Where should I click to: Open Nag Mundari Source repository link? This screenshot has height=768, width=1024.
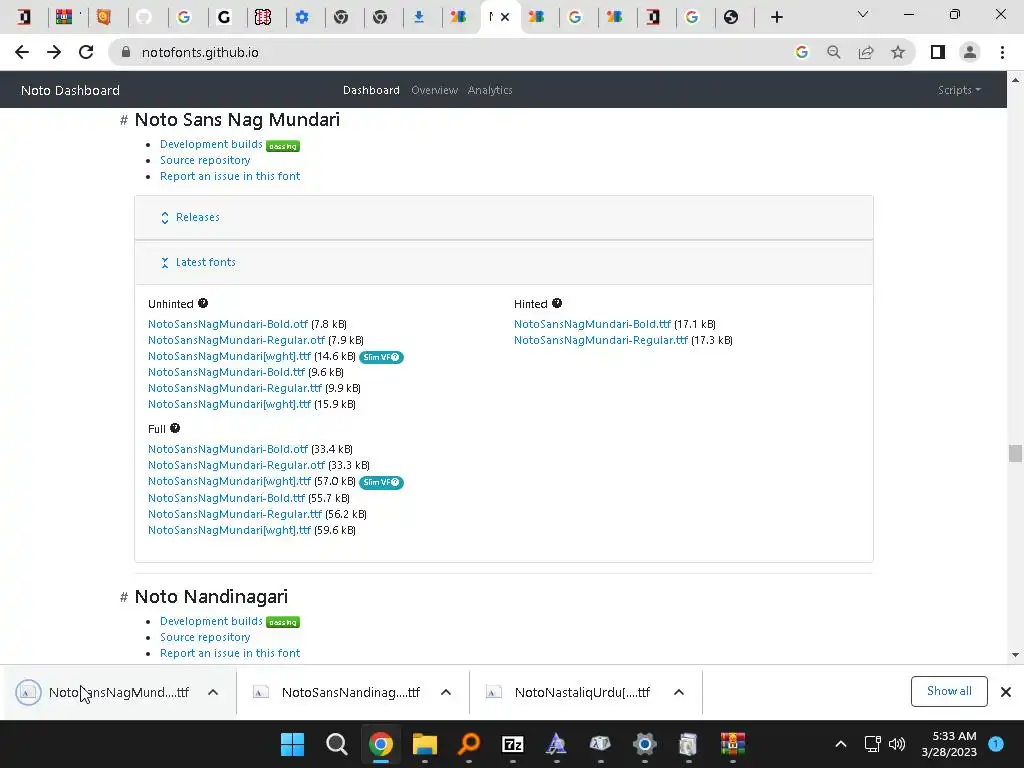pyautogui.click(x=205, y=160)
